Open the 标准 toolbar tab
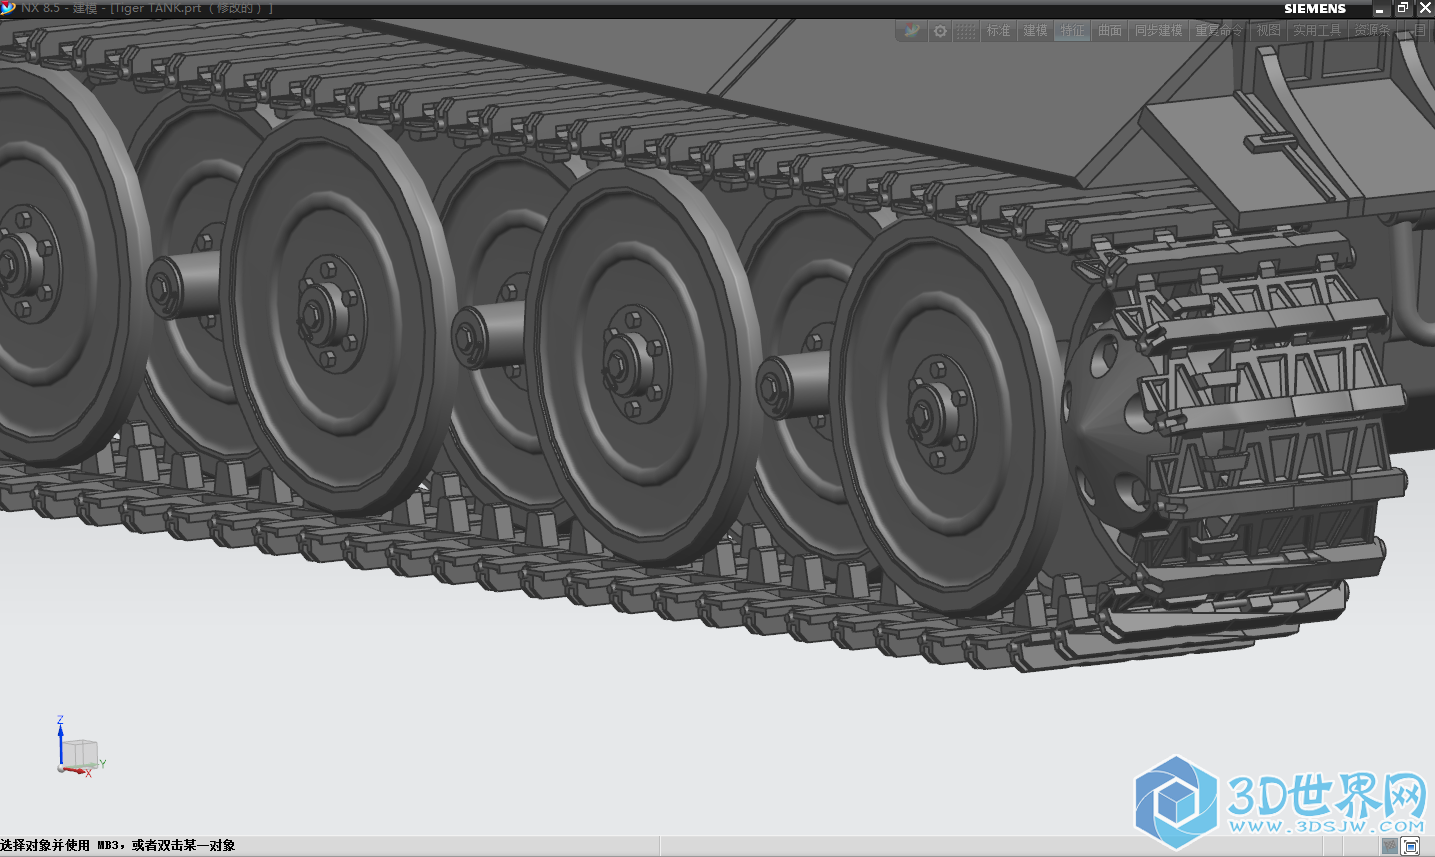Screen dimensions: 1435x857 (998, 31)
